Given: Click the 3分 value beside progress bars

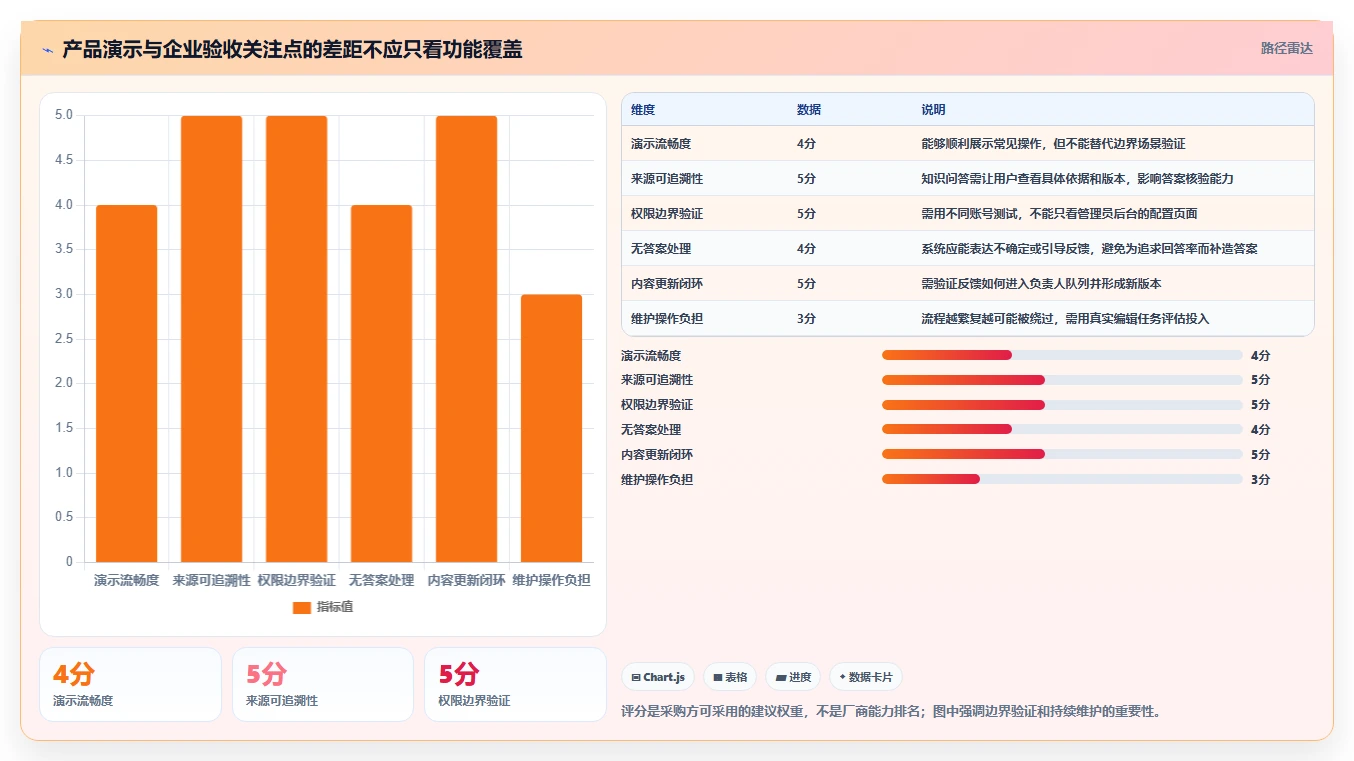Looking at the screenshot, I should click(1260, 480).
